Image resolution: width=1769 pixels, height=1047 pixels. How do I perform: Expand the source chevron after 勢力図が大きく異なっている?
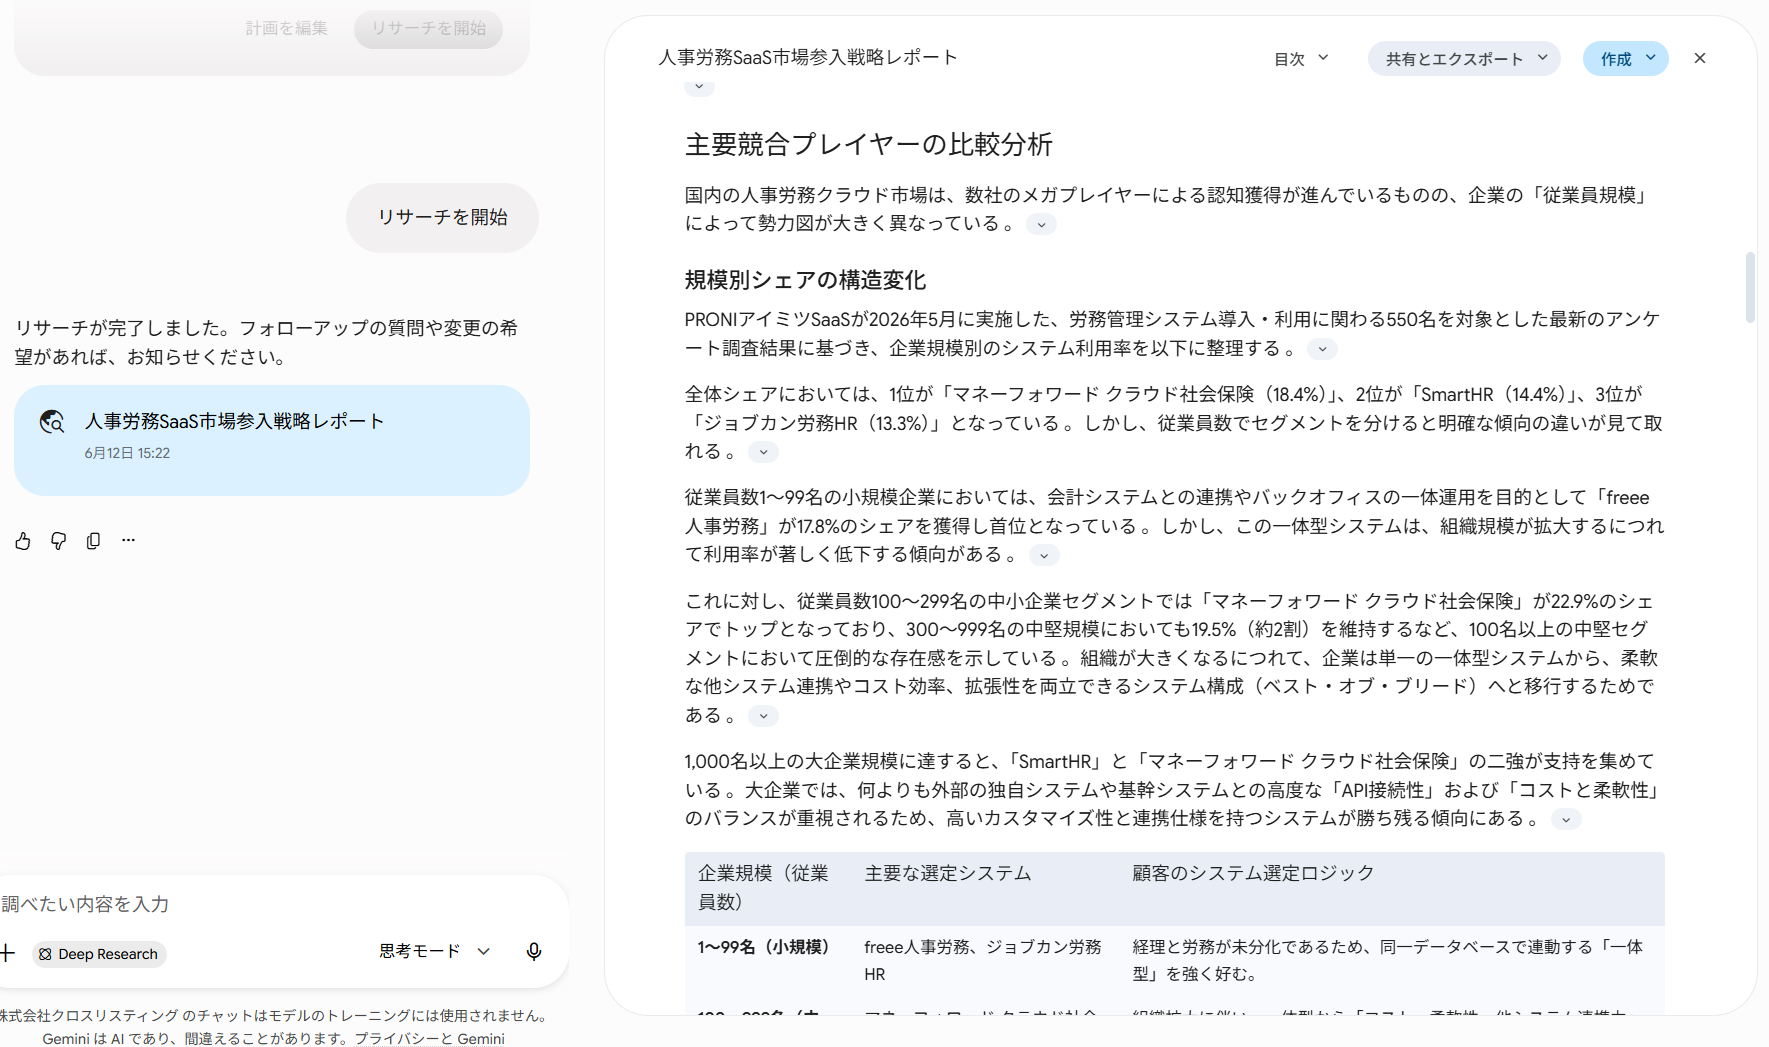click(x=1041, y=224)
